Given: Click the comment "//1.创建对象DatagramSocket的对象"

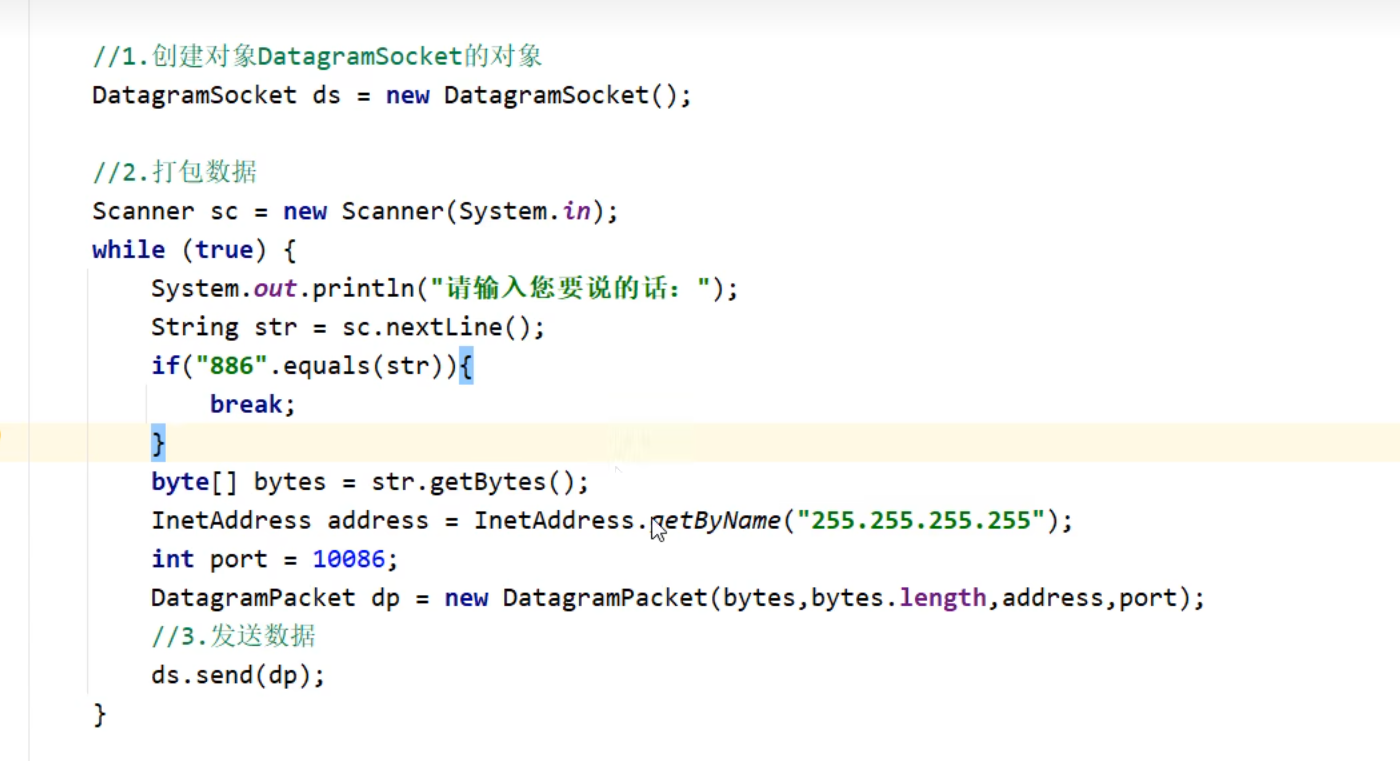Looking at the screenshot, I should pos(317,57).
